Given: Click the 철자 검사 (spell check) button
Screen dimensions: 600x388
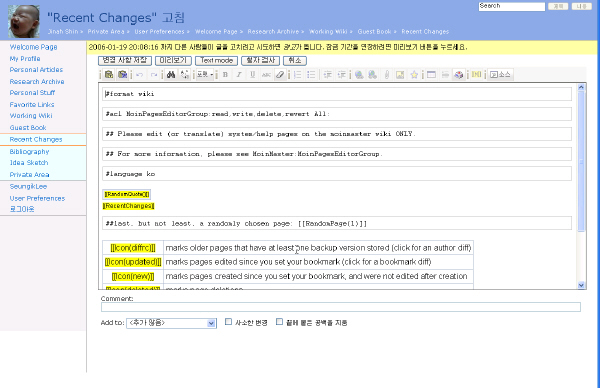Looking at the screenshot, I should [261, 60].
